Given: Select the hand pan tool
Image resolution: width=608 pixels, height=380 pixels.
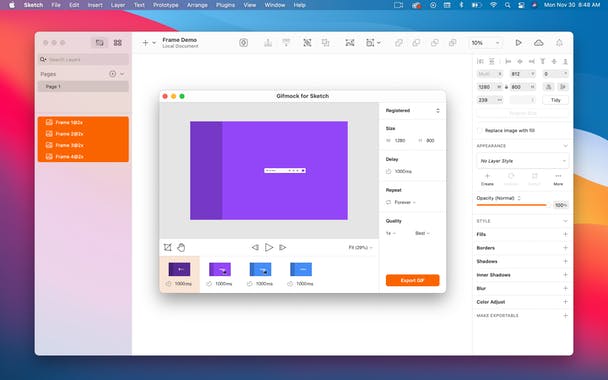Looking at the screenshot, I should tap(181, 247).
